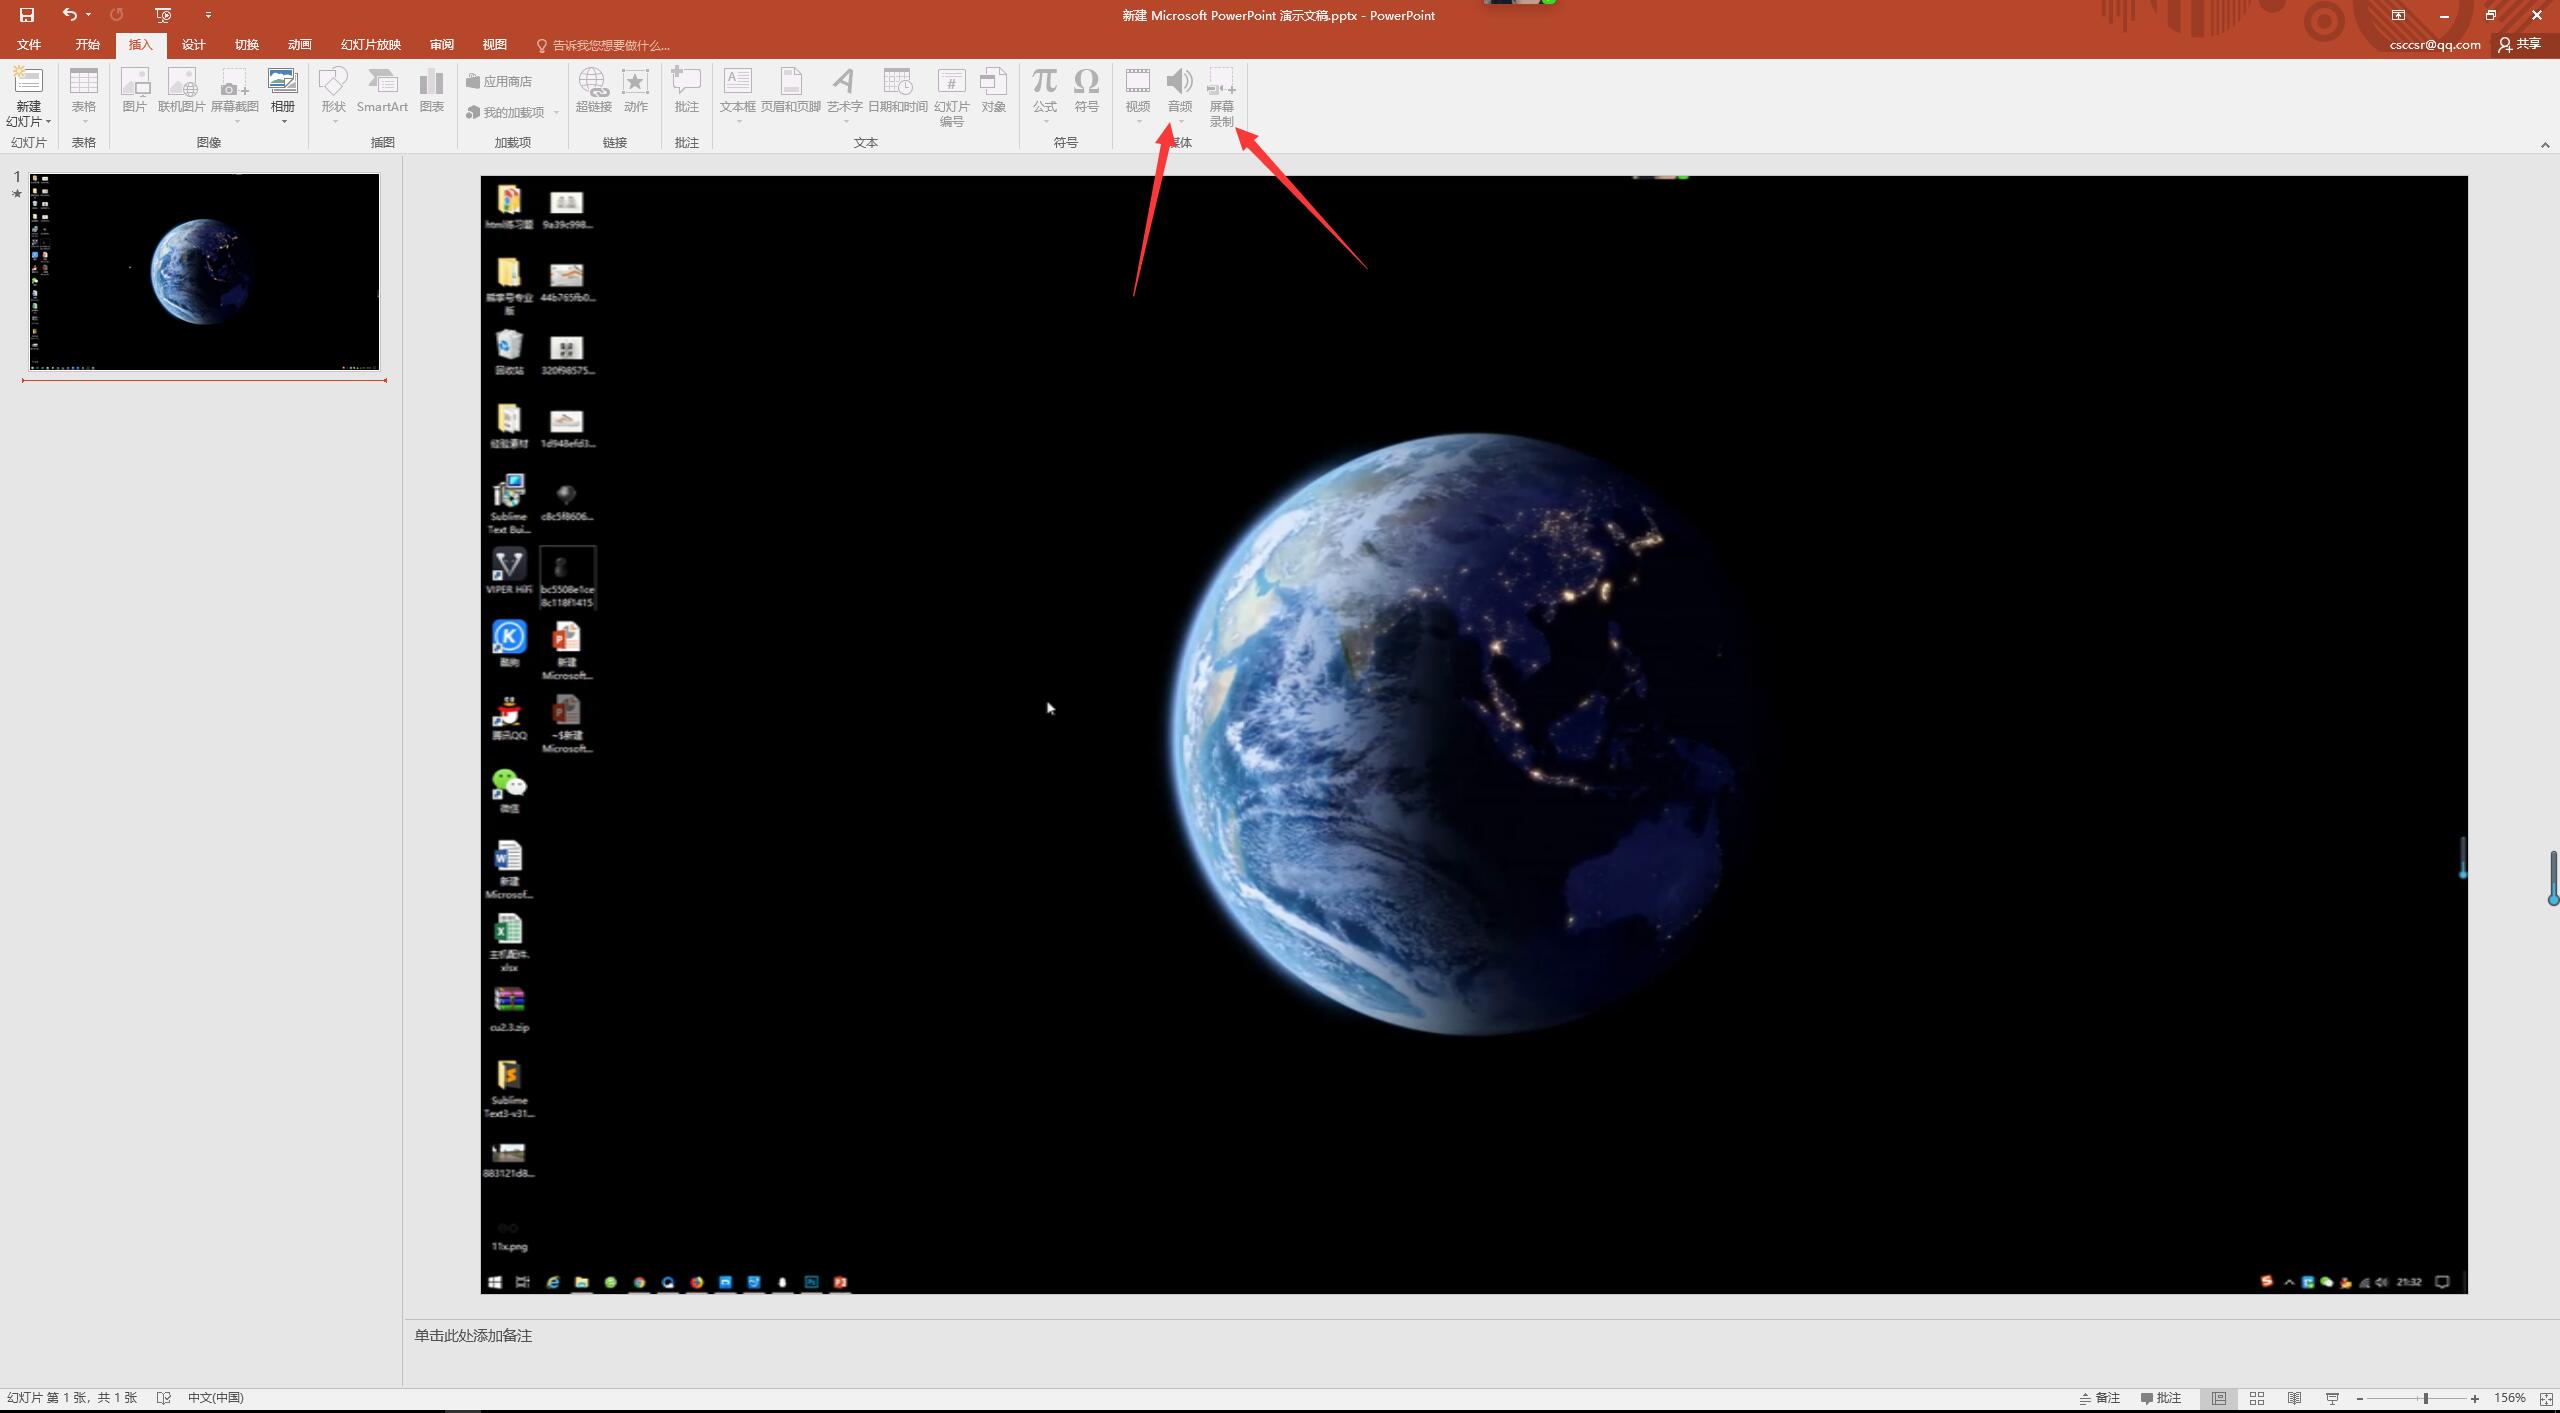Switch to the 设计 tab
Image resolution: width=2560 pixels, height=1413 pixels.
point(193,45)
